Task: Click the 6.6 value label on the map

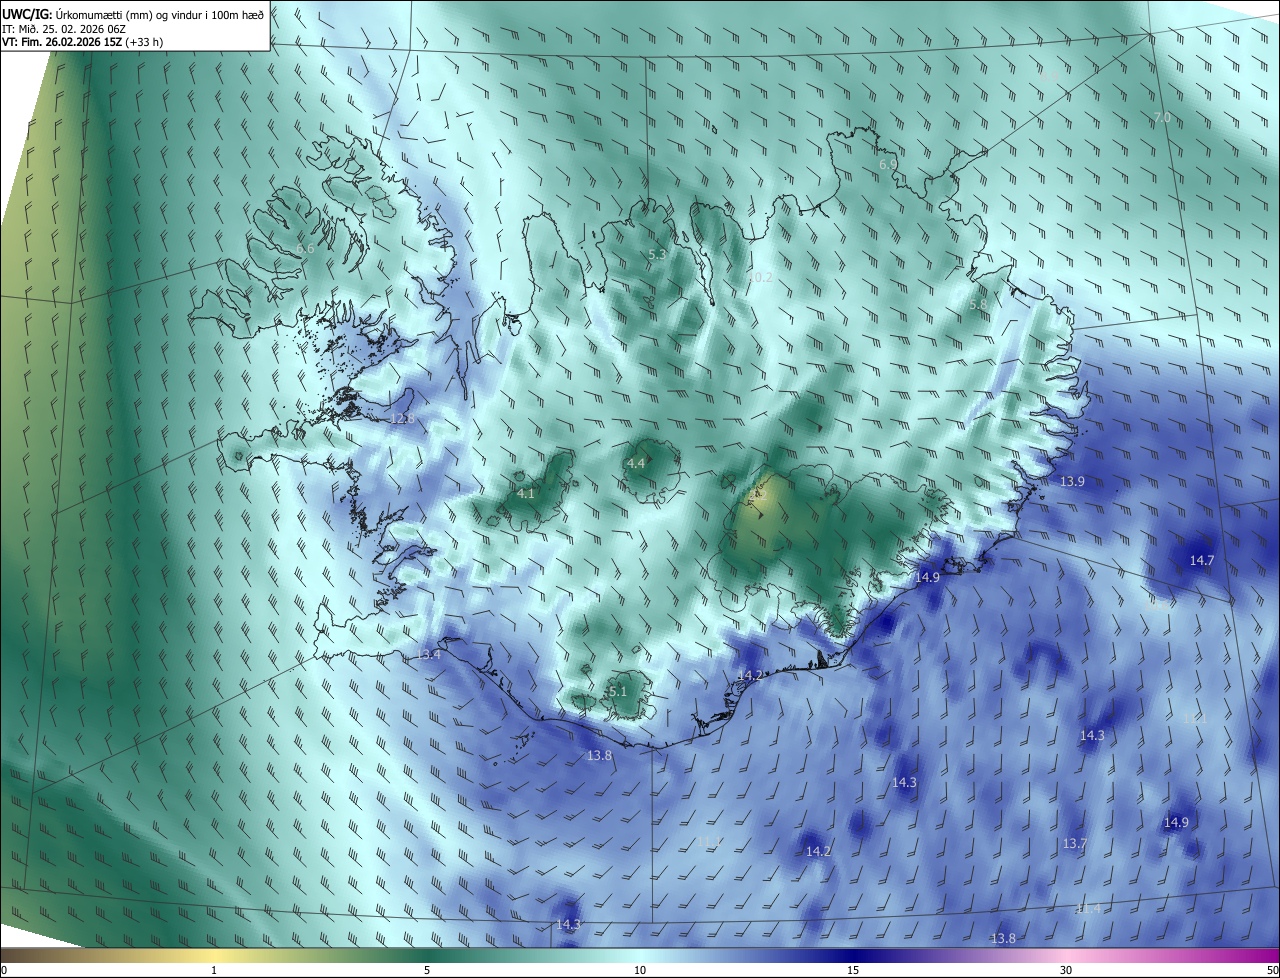Action: tap(306, 249)
